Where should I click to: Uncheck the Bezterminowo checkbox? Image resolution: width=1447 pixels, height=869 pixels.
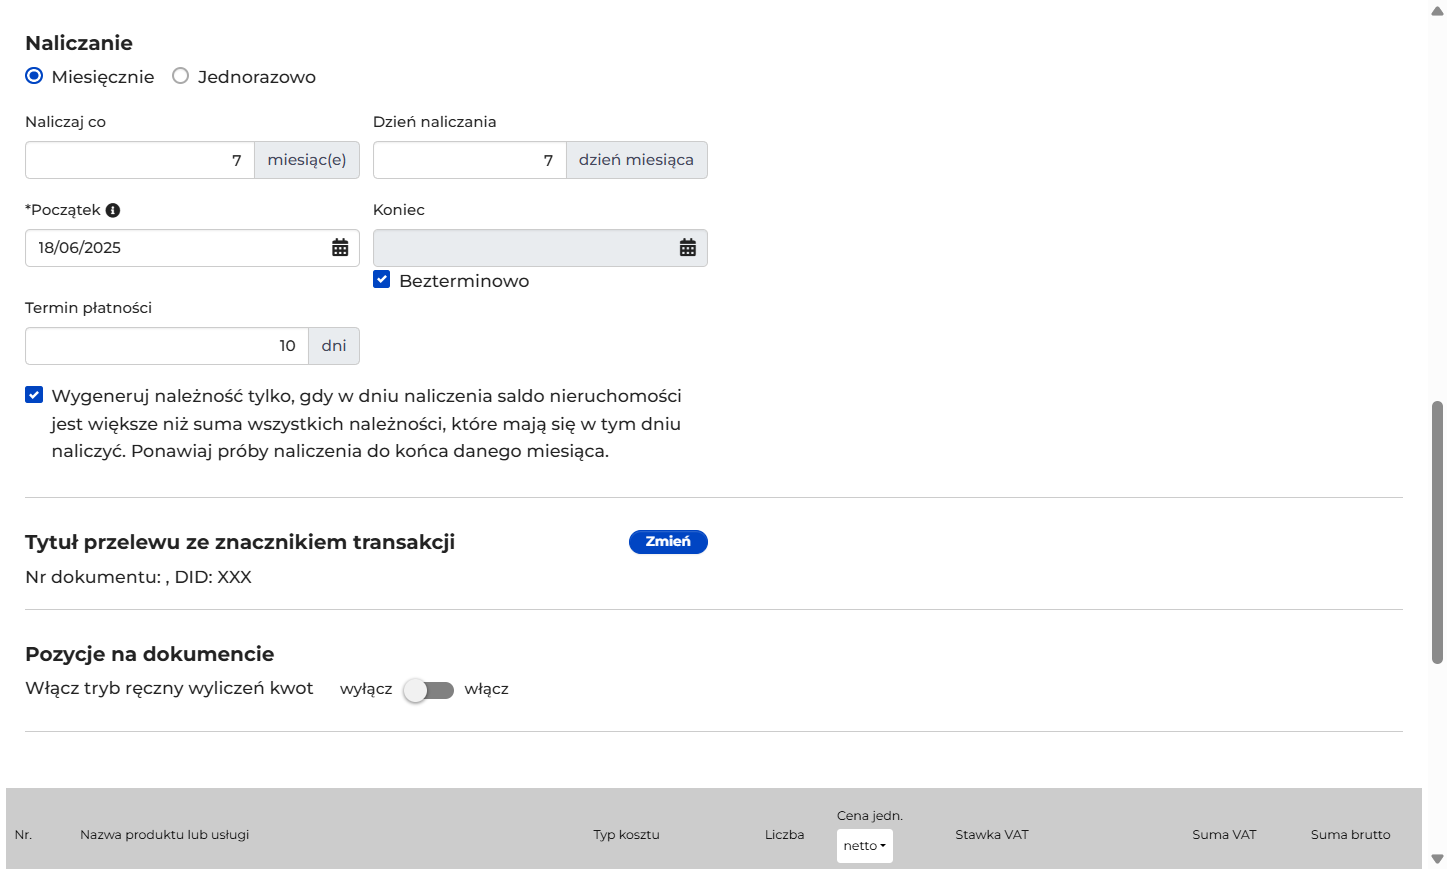[382, 280]
